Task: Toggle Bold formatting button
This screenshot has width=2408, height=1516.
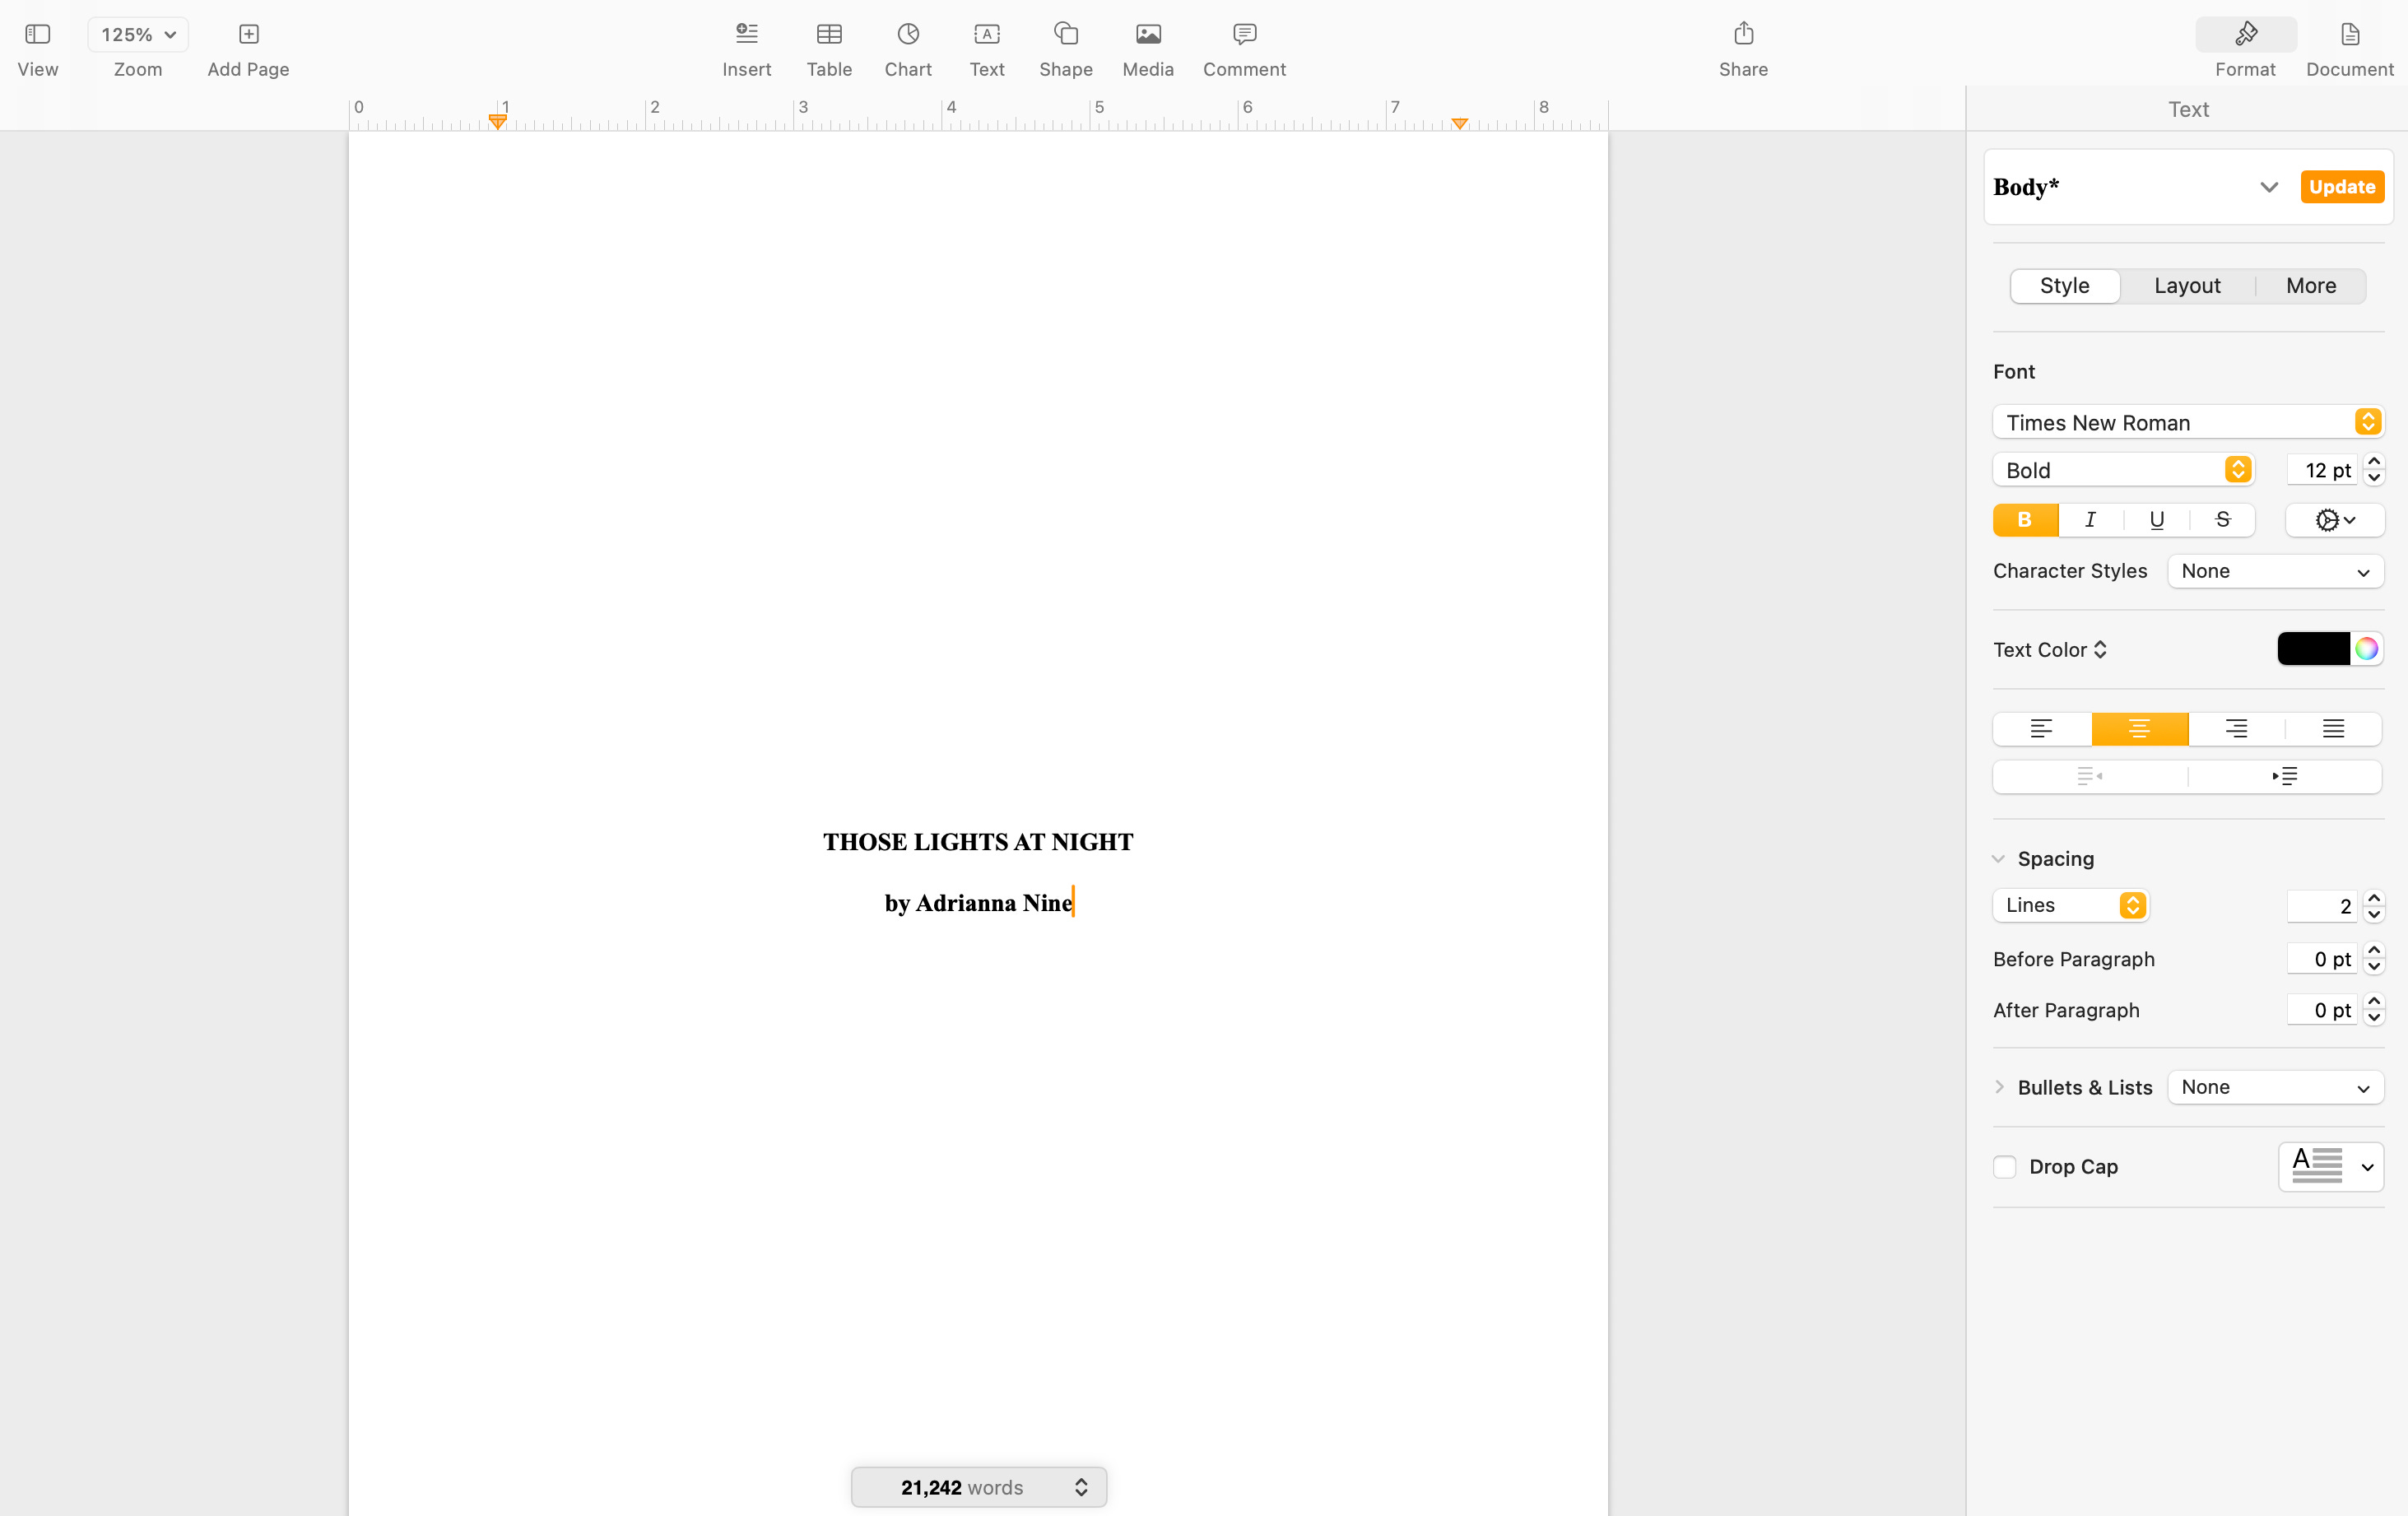Action: tap(2024, 520)
